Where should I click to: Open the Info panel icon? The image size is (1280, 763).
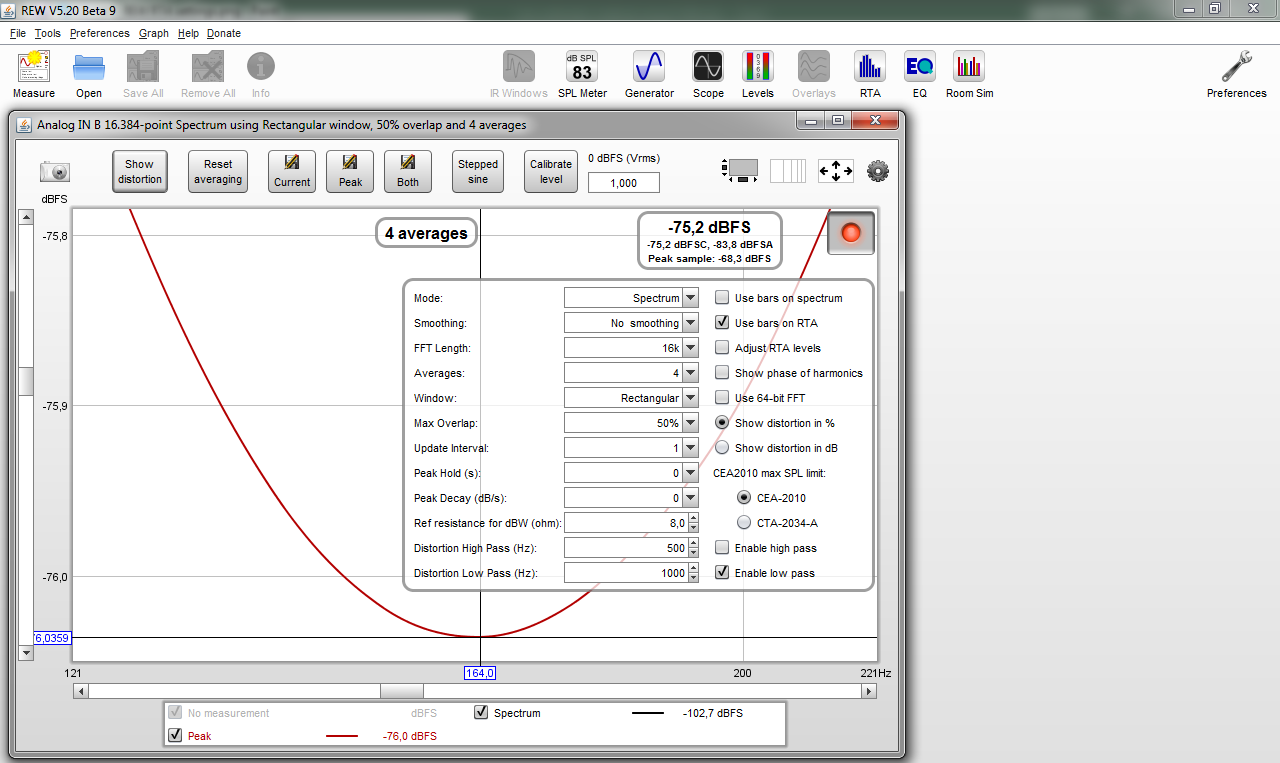[x=261, y=68]
